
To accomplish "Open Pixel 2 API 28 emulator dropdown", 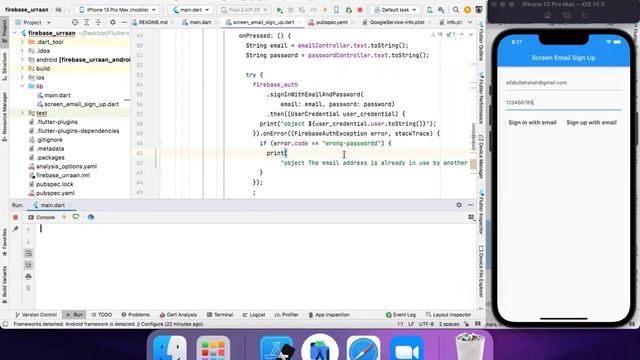I will pos(244,10).
